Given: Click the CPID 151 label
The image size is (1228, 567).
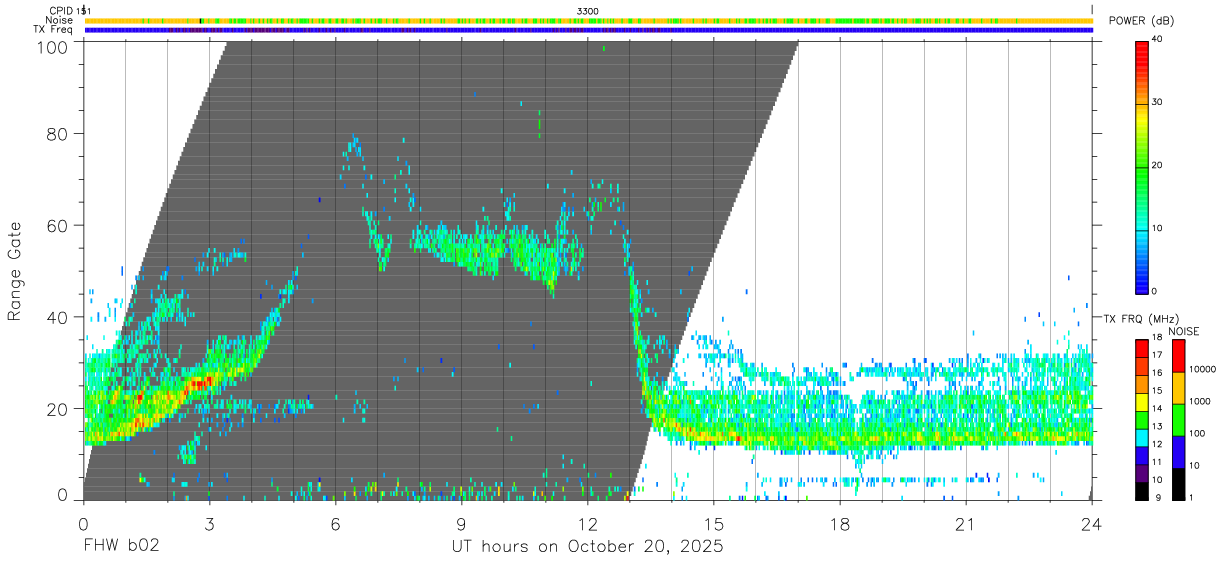Looking at the screenshot, I should [70, 11].
